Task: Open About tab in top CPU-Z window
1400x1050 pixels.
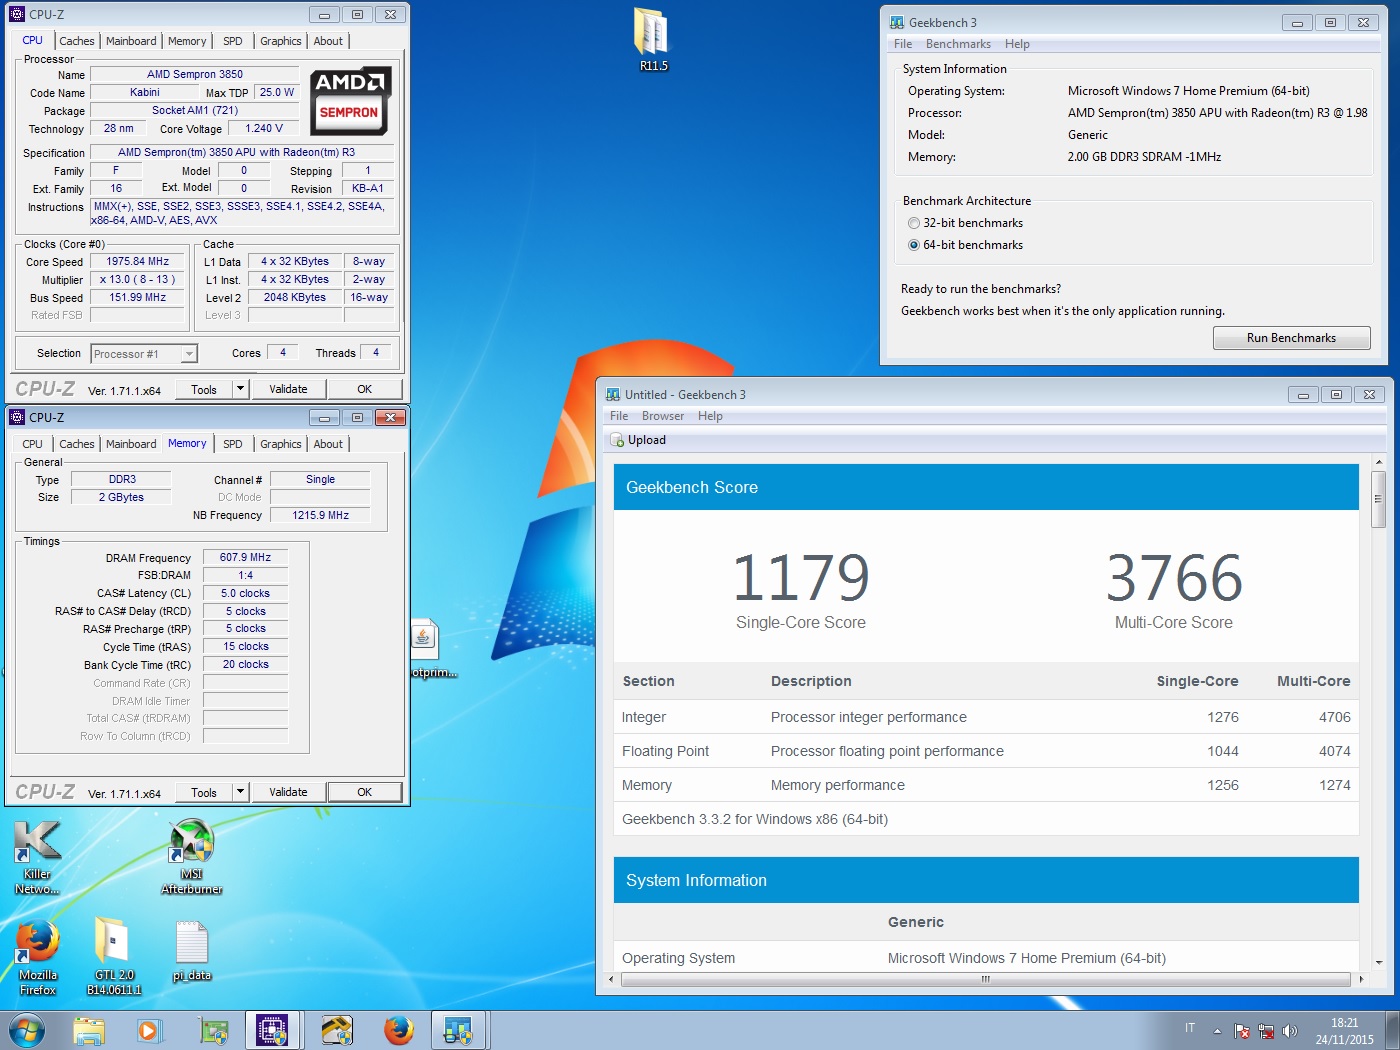Action: pos(328,41)
